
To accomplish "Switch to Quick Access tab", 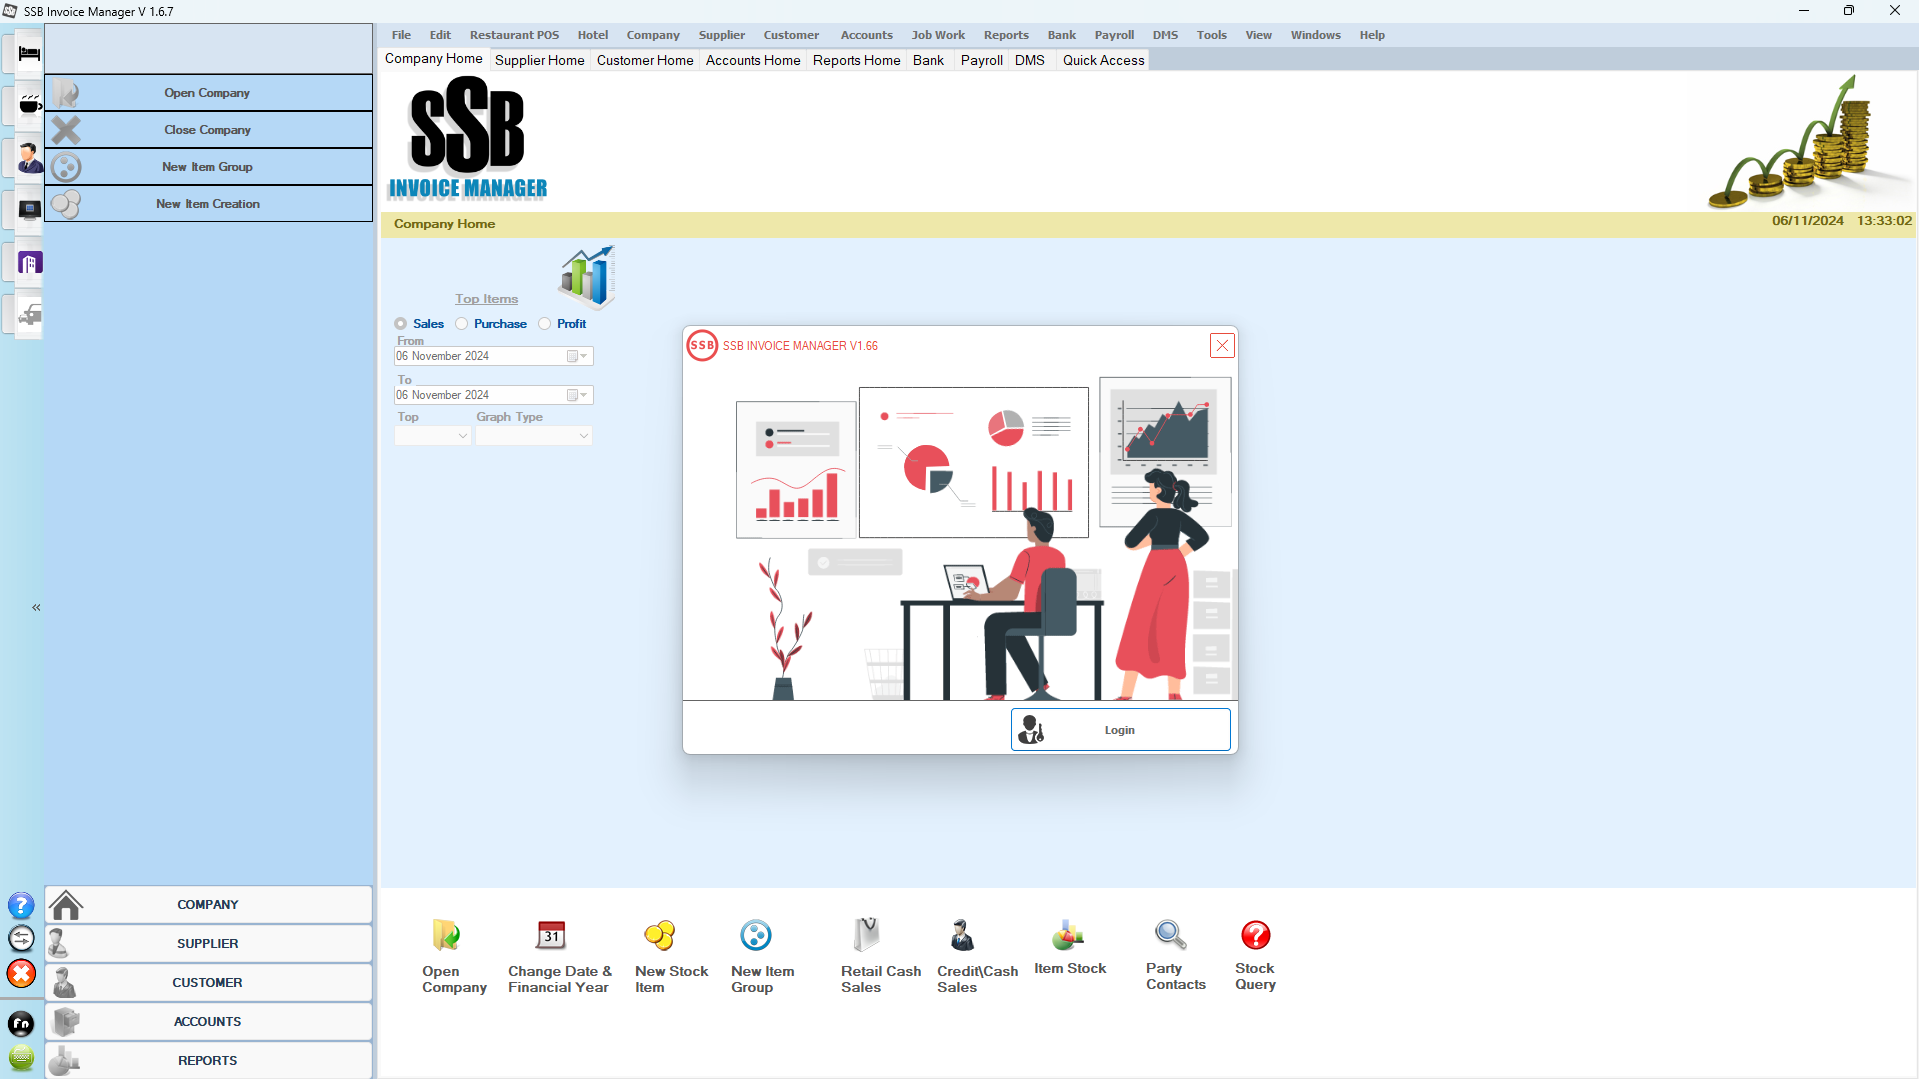I will coord(1103,60).
